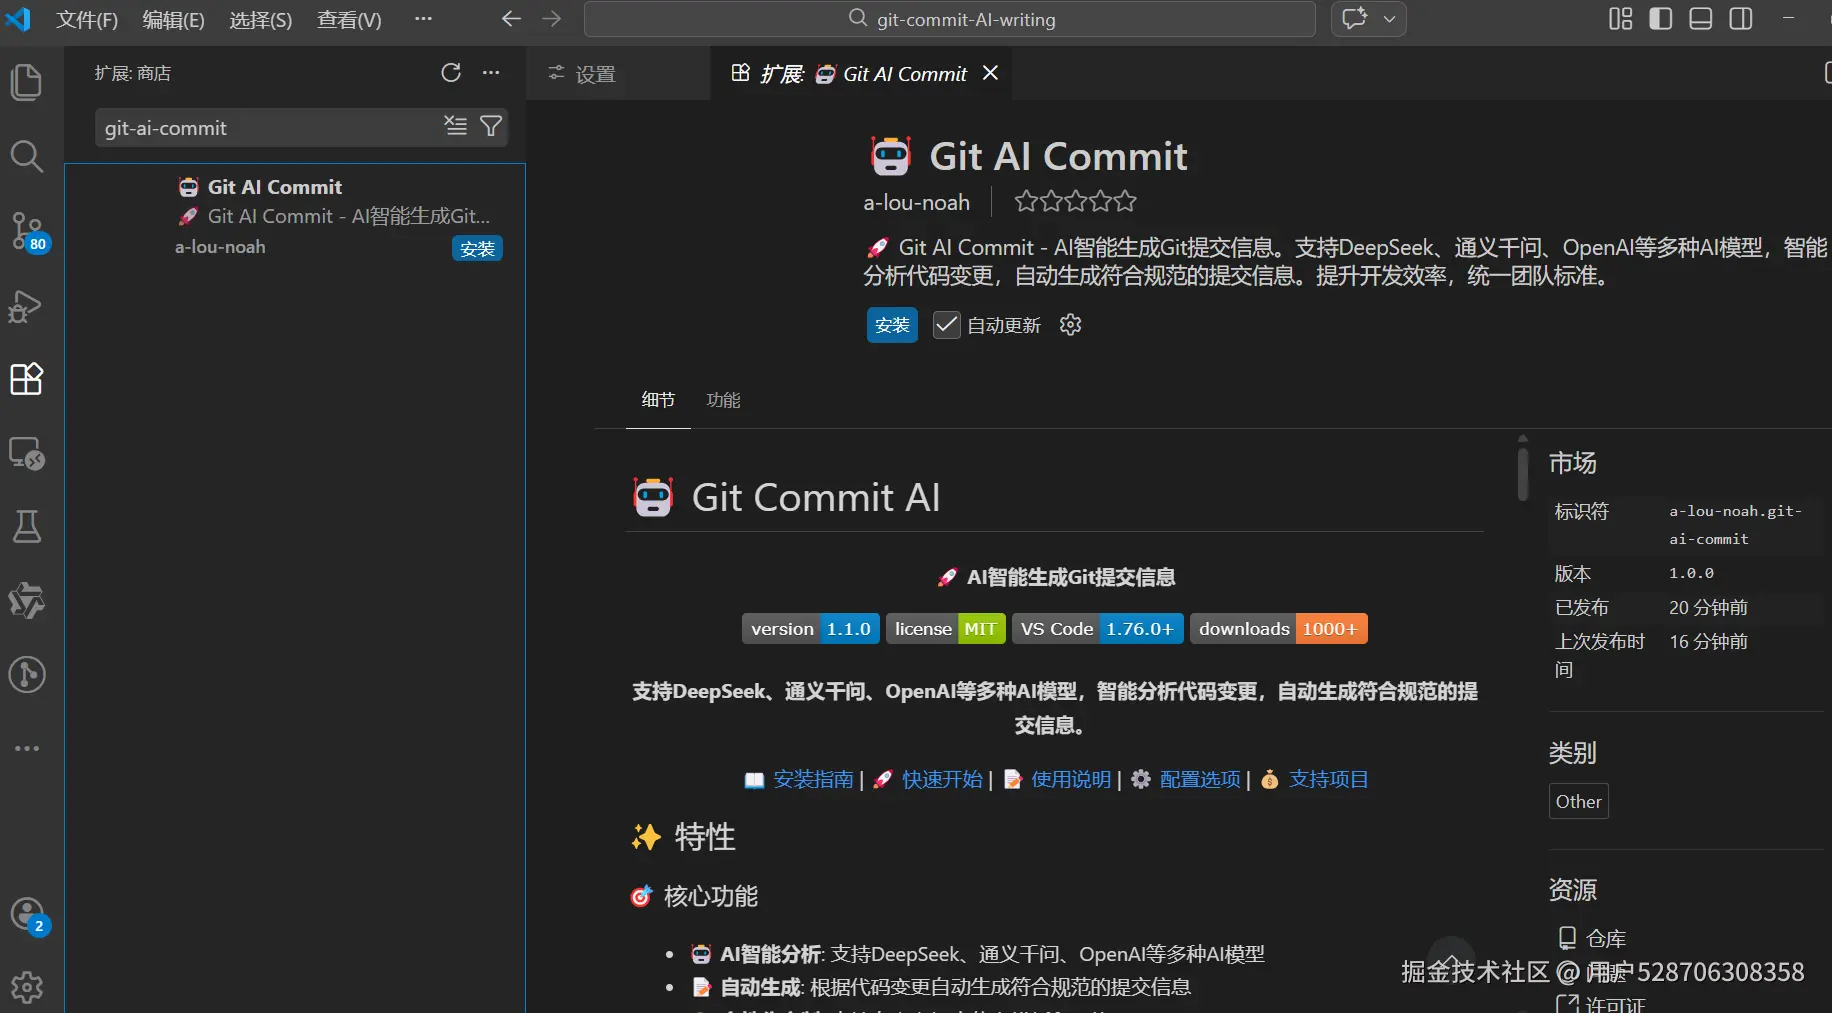1832x1013 pixels.
Task: Click the version 1.1.0 badge
Action: [x=811, y=629]
